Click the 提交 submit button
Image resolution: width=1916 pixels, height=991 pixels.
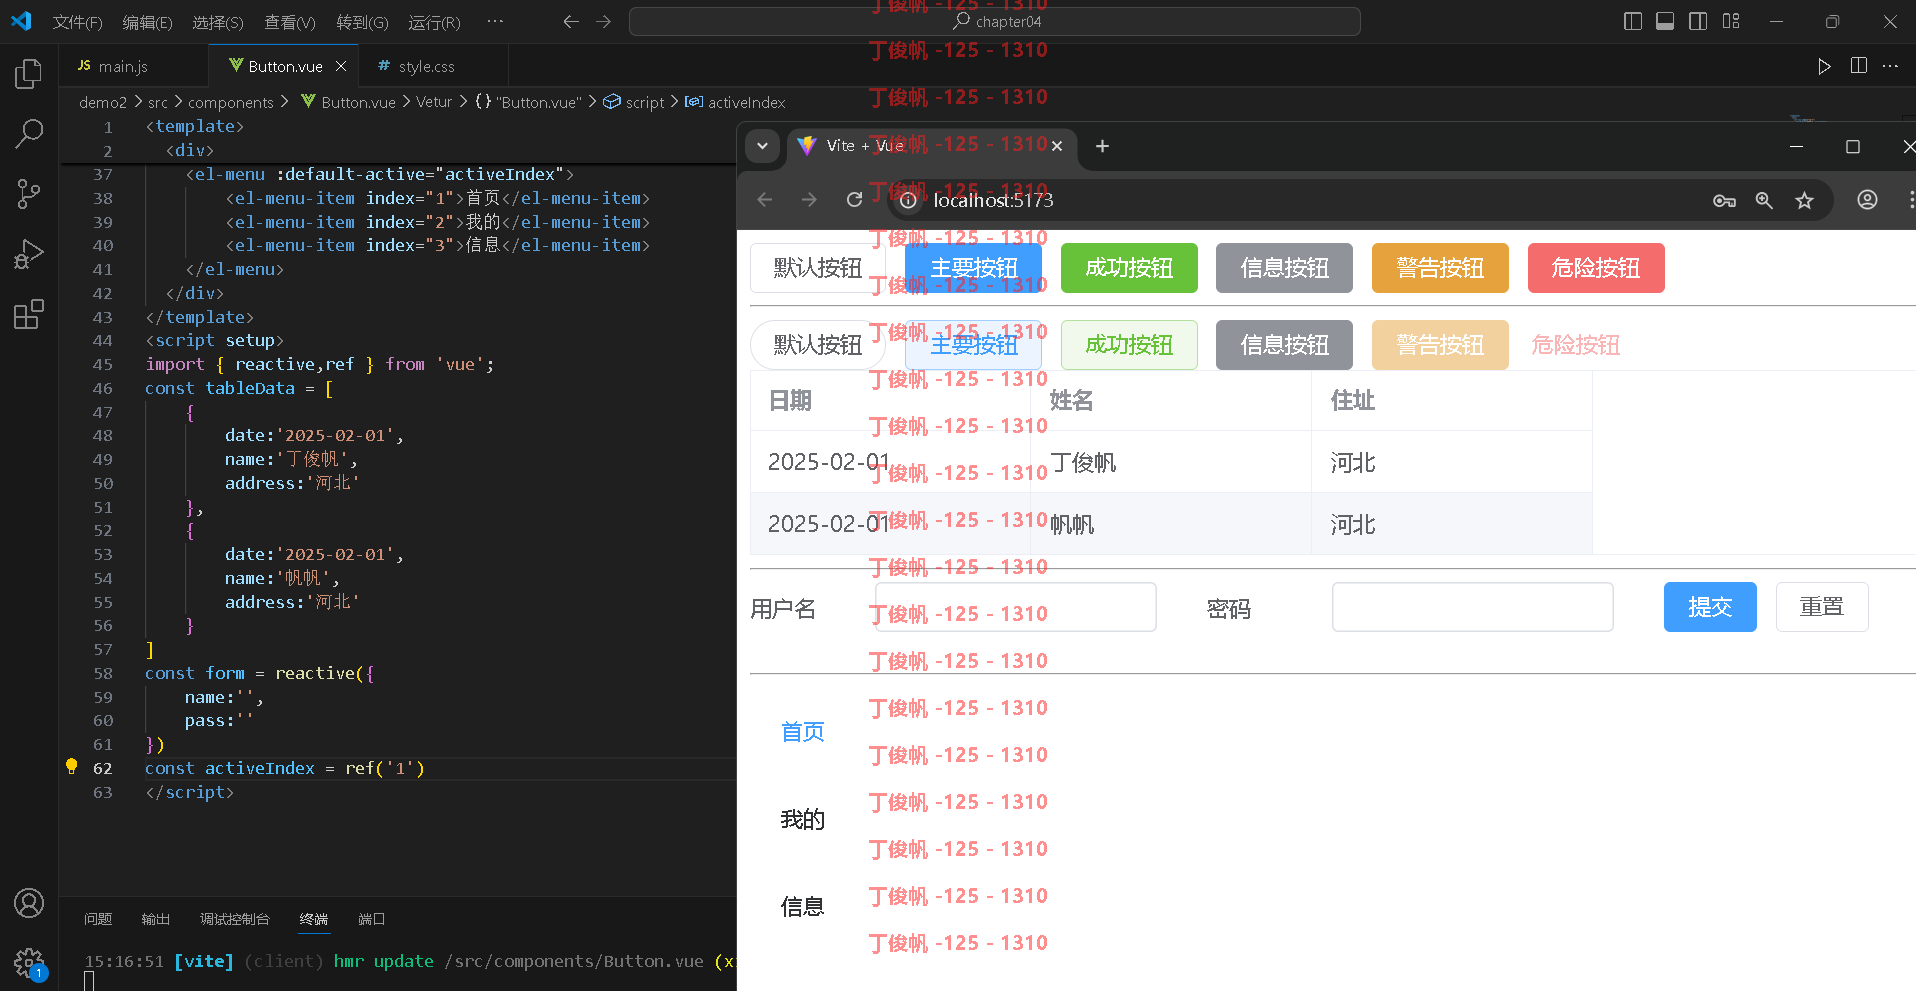coord(1710,607)
